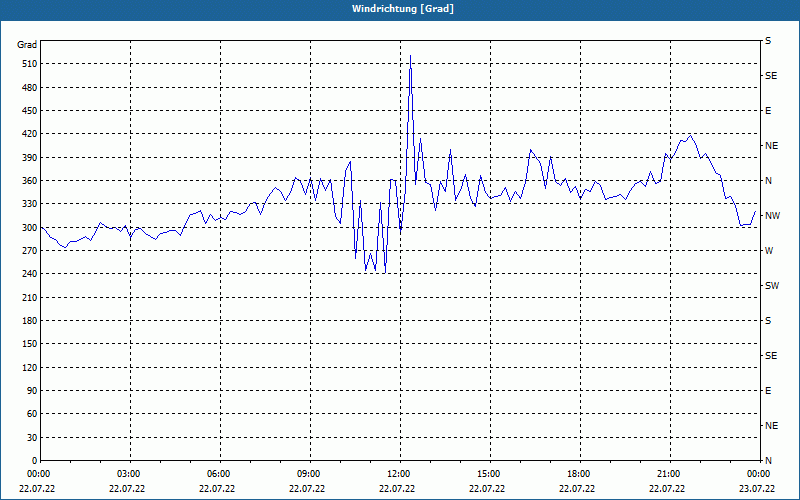The width and height of the screenshot is (800, 500).
Task: Click N compass label beside 360 gridline
Action: [768, 181]
